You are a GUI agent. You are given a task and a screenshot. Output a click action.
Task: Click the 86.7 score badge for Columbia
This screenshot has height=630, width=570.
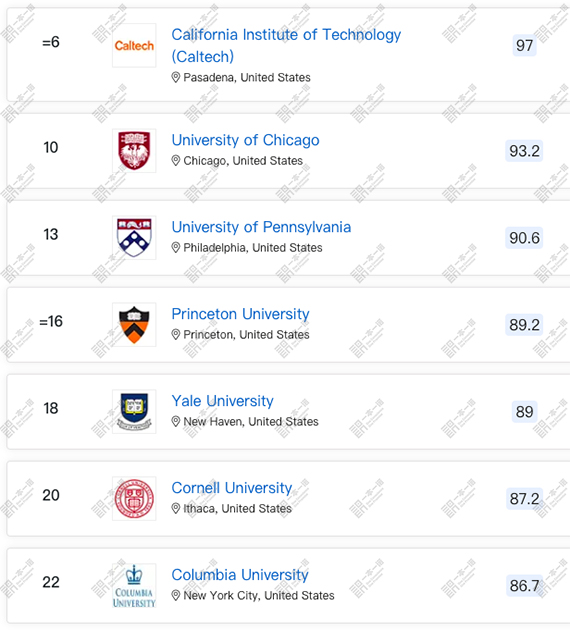[x=524, y=585]
